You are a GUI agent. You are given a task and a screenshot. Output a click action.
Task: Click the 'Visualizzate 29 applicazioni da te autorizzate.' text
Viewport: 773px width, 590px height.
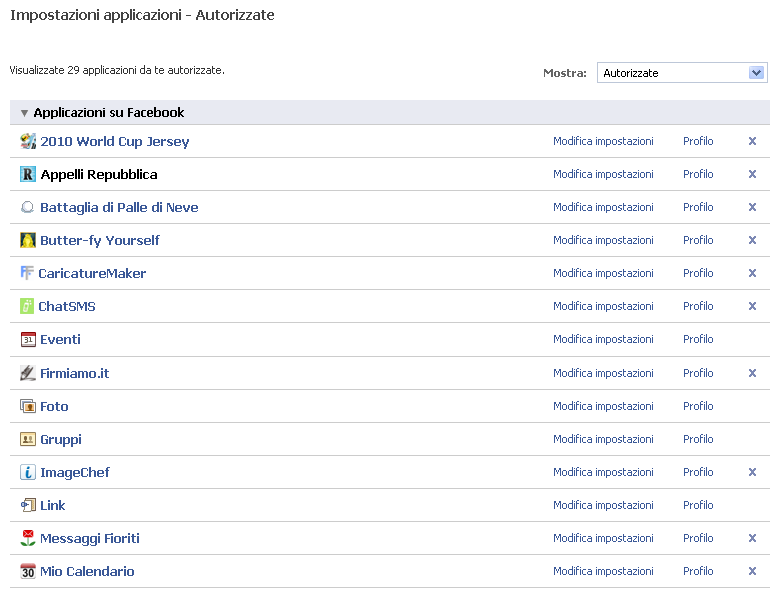click(117, 70)
